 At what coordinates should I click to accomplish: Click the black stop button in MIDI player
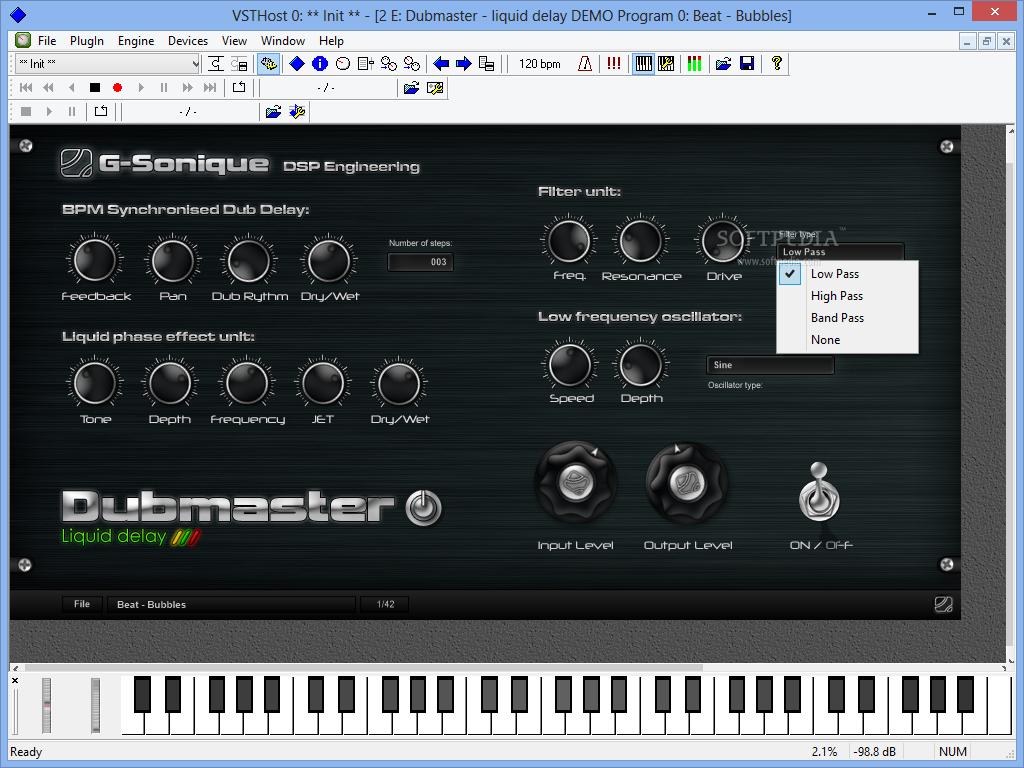(x=95, y=88)
